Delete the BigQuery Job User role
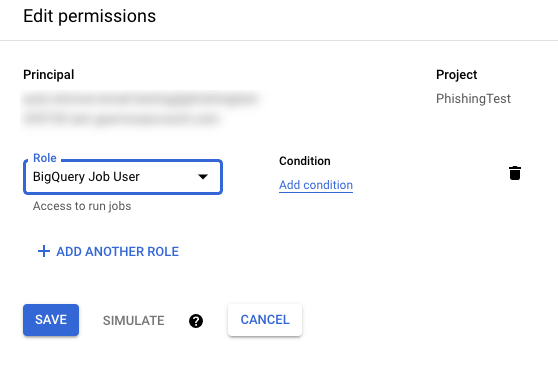This screenshot has height=380, width=558. [x=515, y=173]
